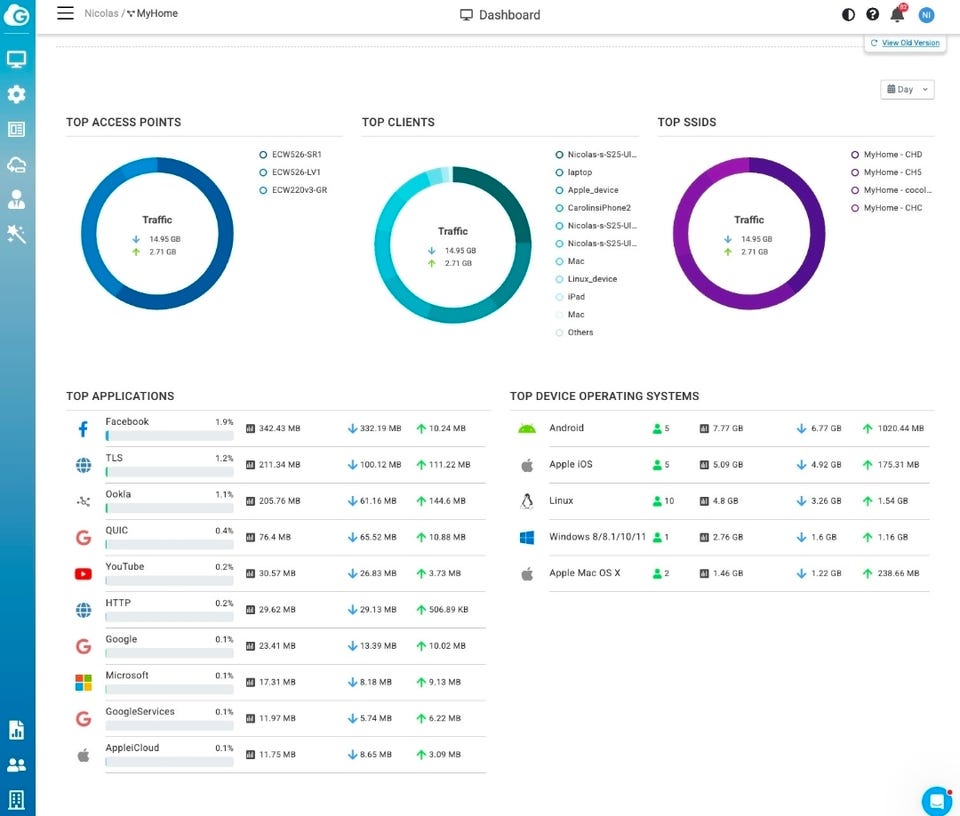Screen dimensions: 960x816
Task: Open the NI user avatar menu
Action: click(926, 15)
